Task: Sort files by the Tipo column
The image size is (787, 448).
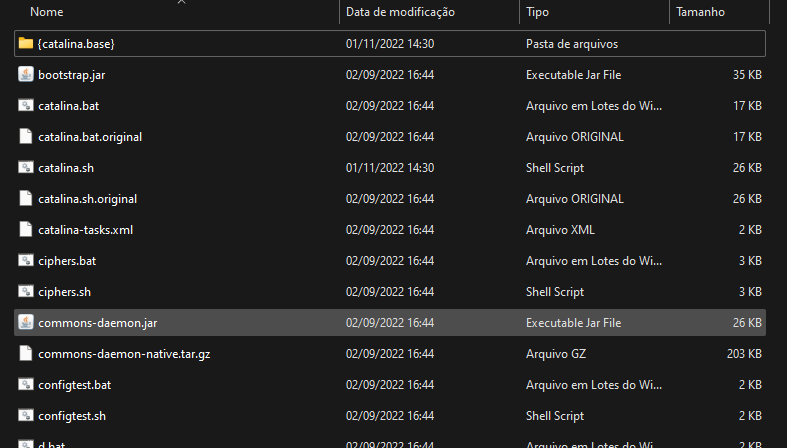Action: 537,12
